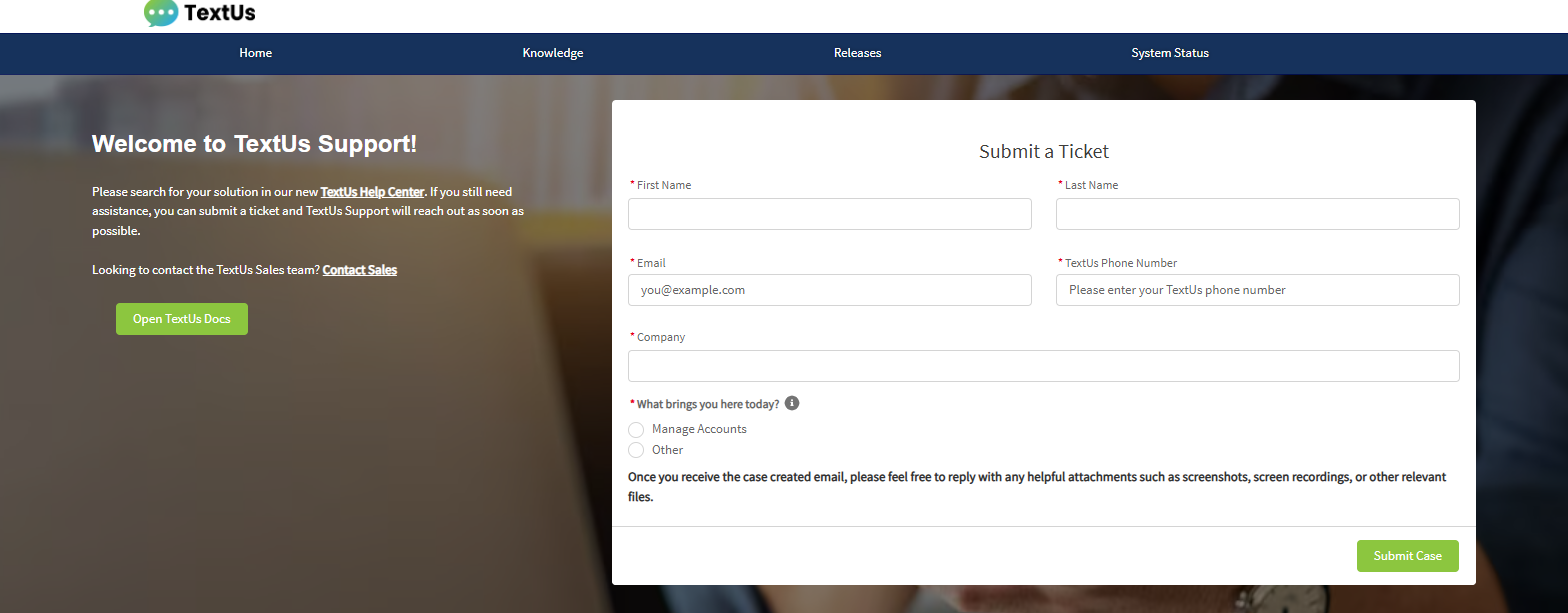
Task: Click the Email field with you@example.com placeholder
Action: 830,290
